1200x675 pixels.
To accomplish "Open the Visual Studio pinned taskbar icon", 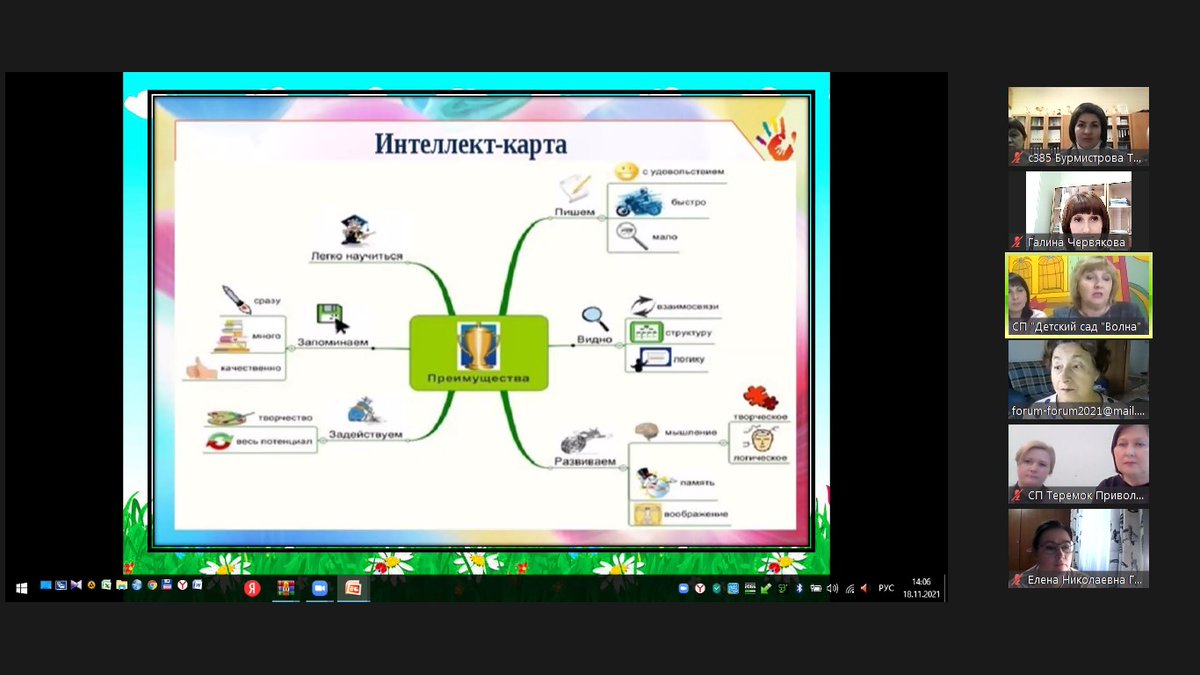I will [x=76, y=585].
